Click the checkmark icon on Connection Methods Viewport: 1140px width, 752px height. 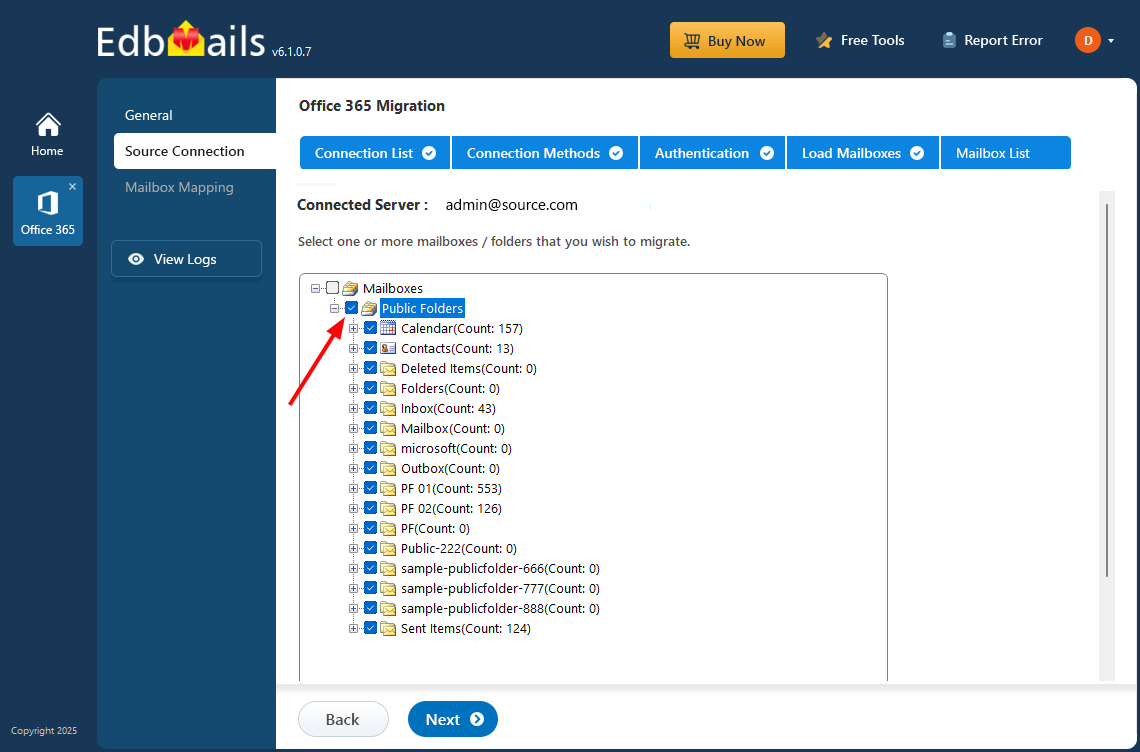(x=616, y=153)
